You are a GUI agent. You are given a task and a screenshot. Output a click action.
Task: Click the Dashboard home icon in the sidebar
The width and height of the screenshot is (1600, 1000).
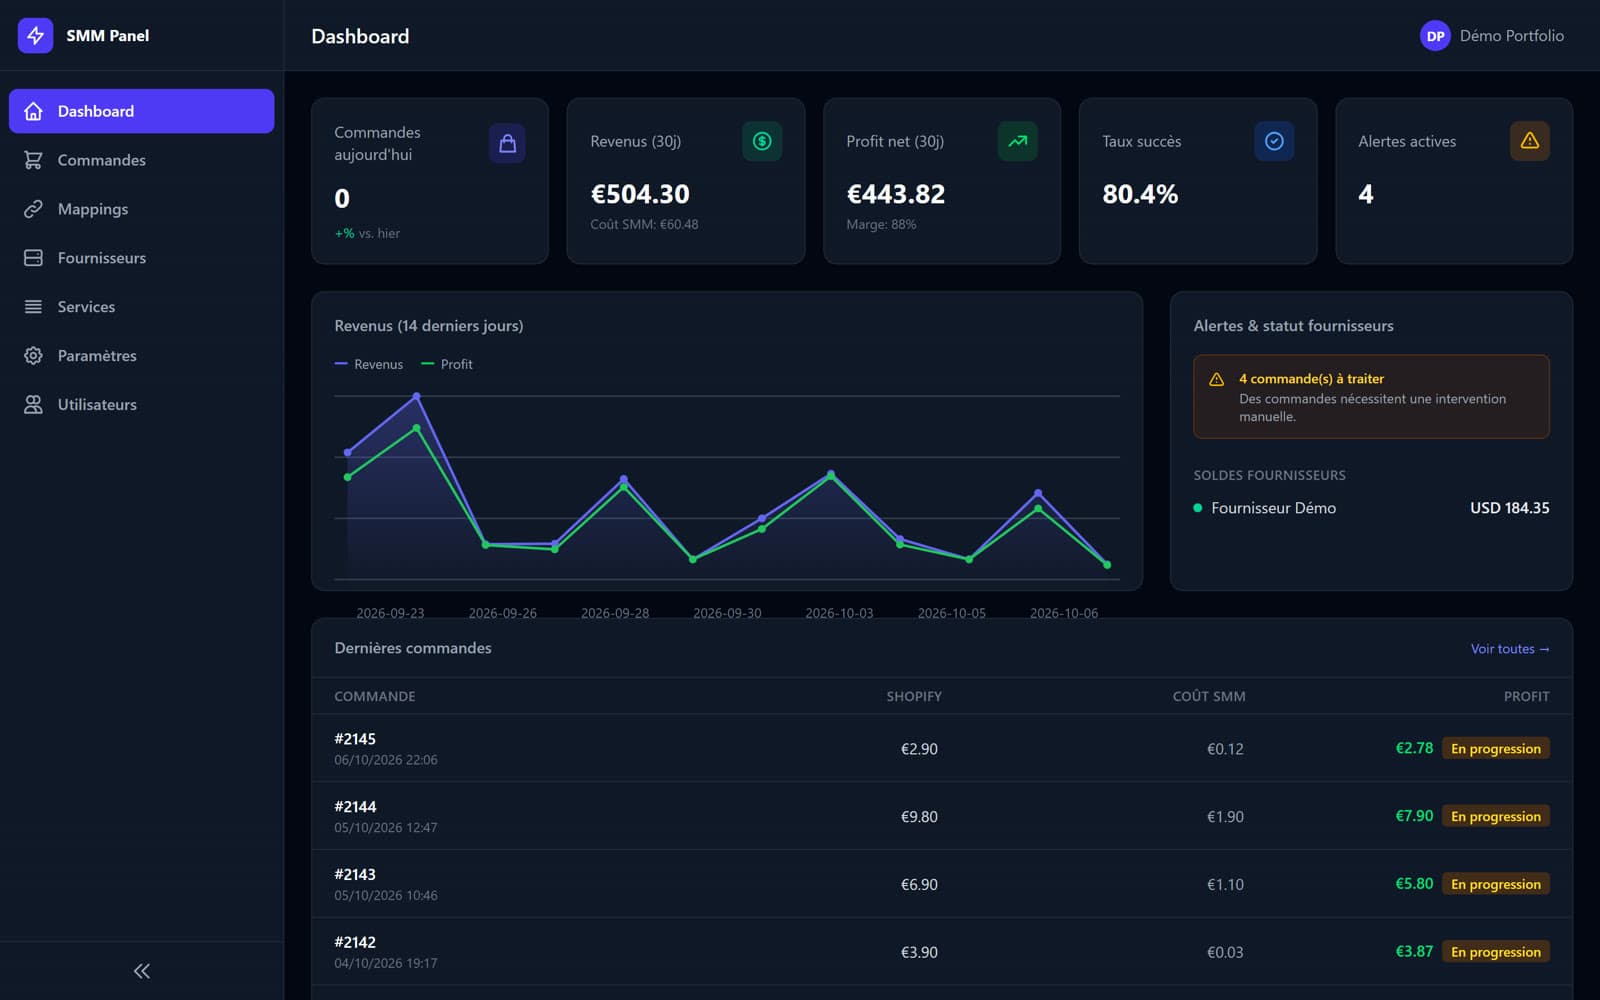(x=33, y=111)
